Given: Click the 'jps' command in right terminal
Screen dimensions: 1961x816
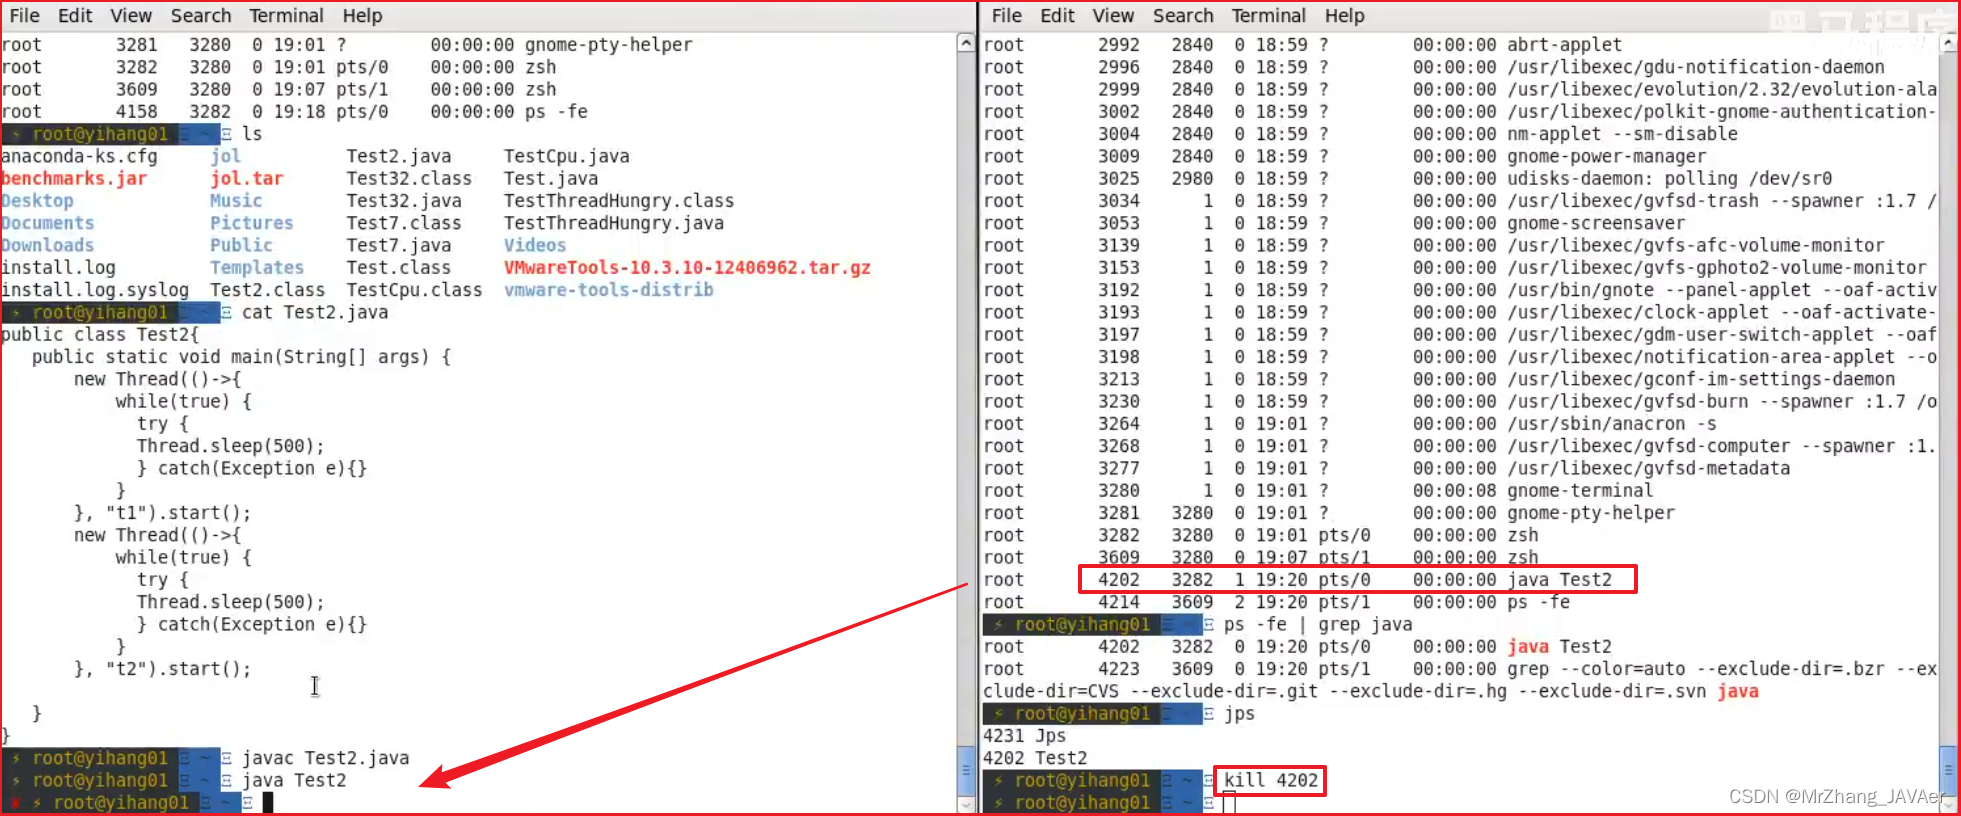Looking at the screenshot, I should coord(1239,713).
